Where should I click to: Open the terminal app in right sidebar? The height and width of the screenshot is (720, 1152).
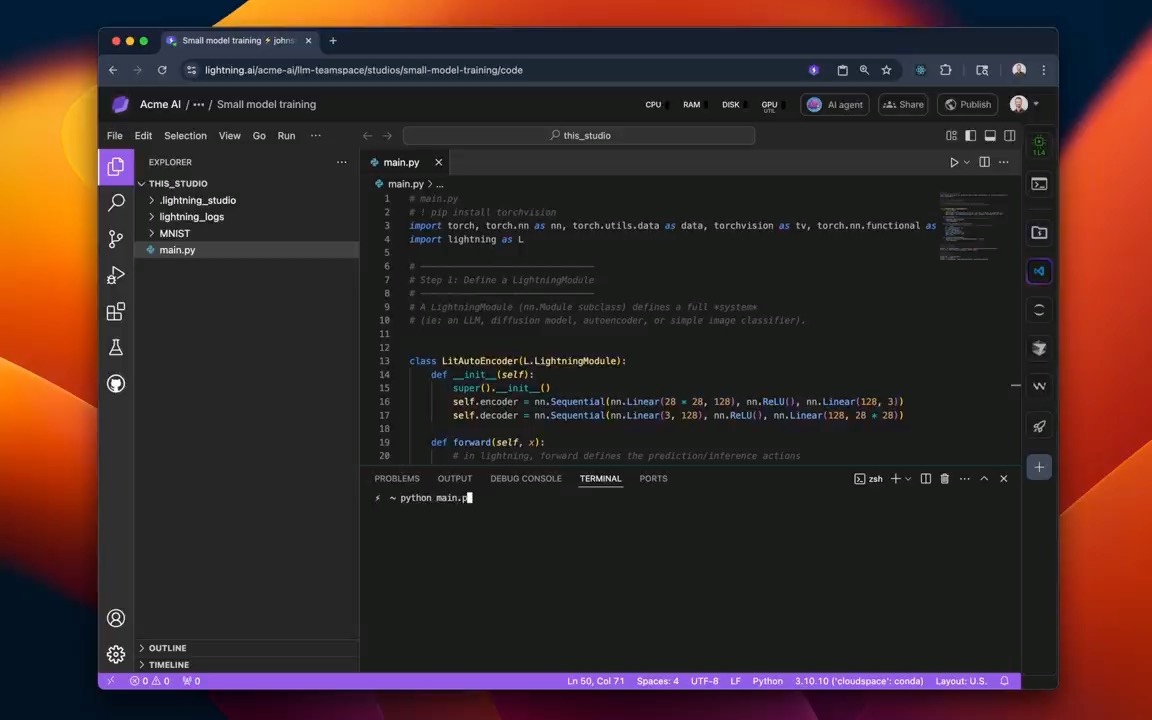[1039, 184]
